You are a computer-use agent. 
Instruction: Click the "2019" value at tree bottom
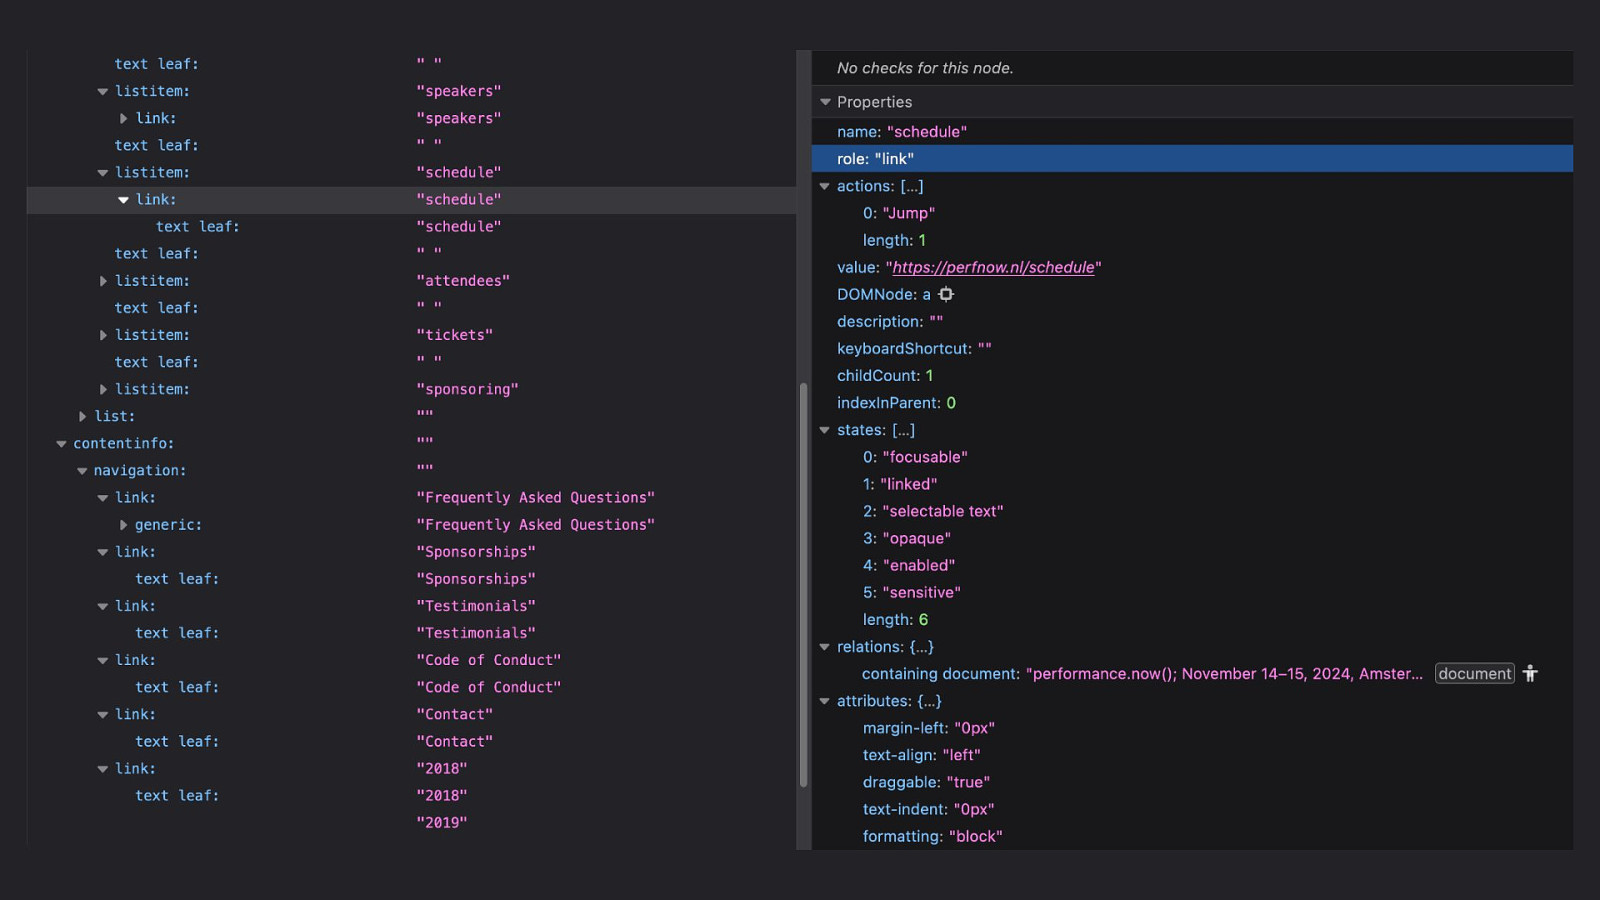tap(442, 823)
